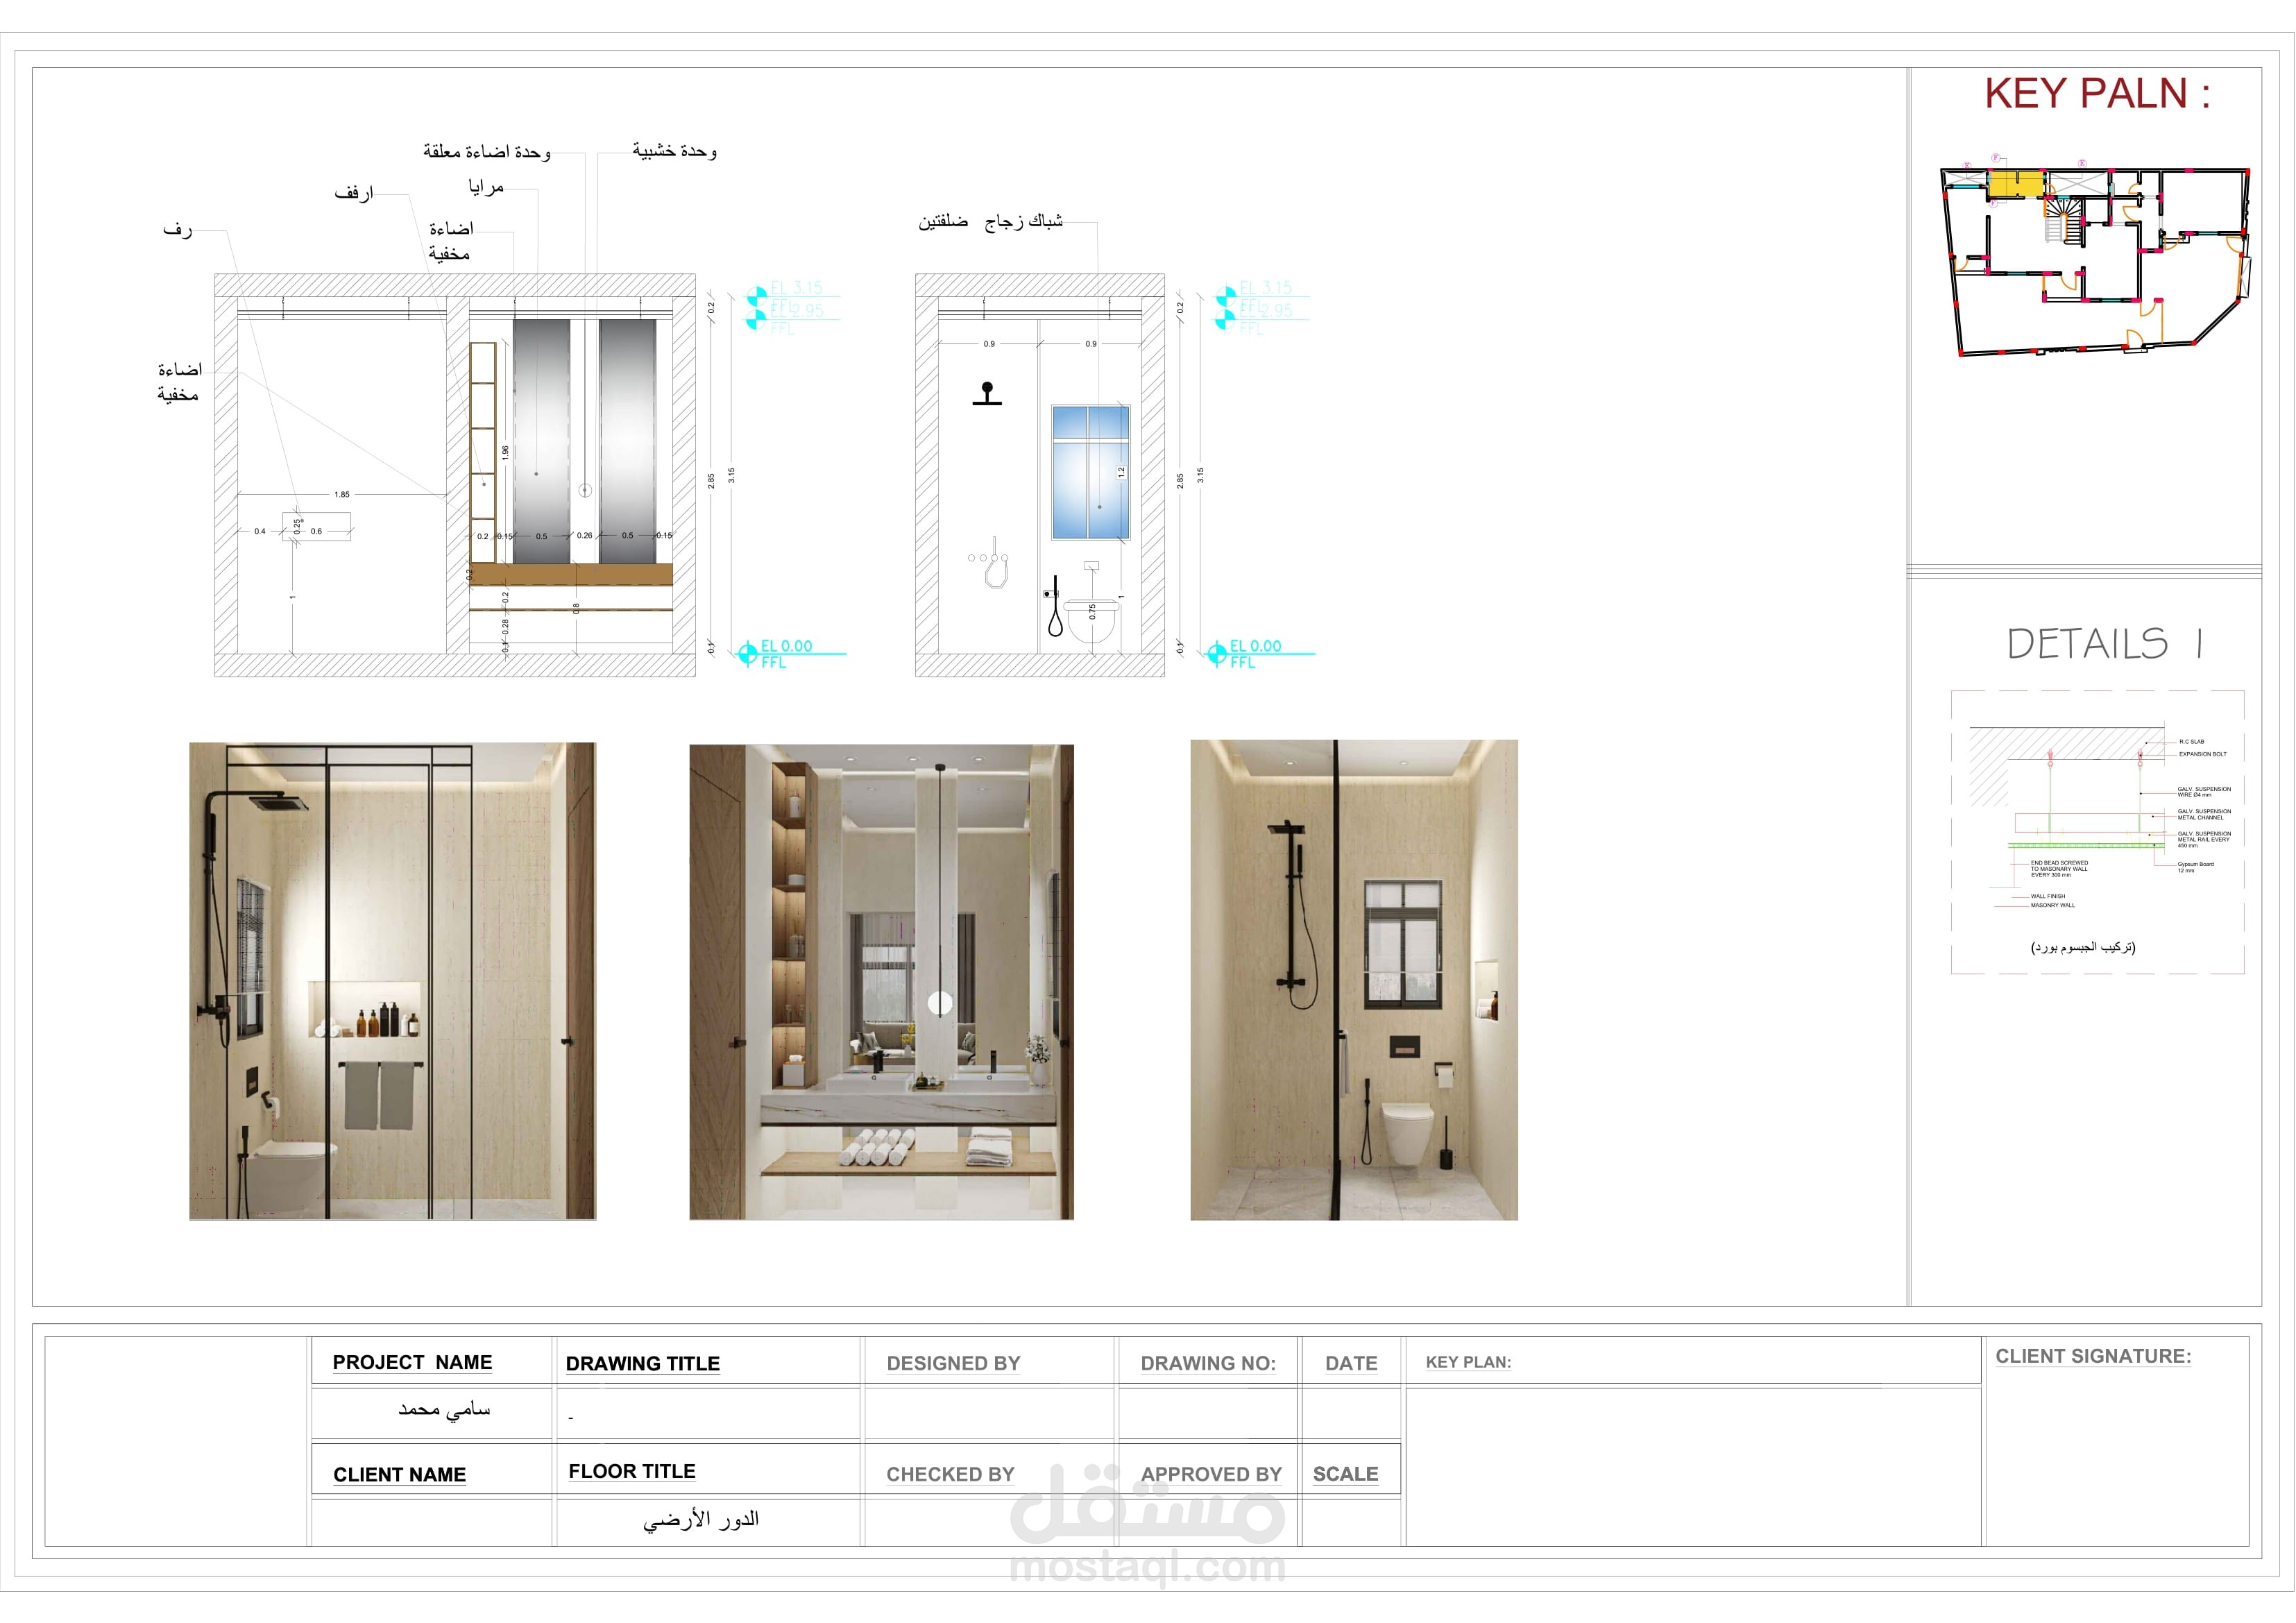
Task: Open the shower render with black glass frame
Action: click(x=392, y=980)
